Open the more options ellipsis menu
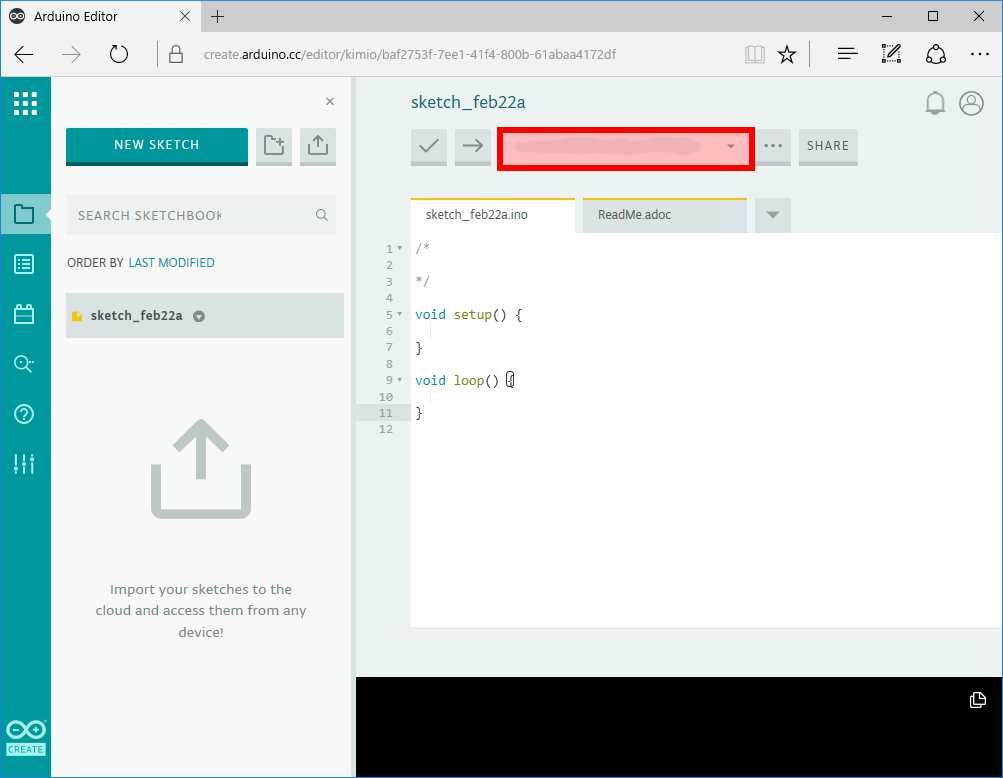The height and width of the screenshot is (778, 1003). tap(773, 147)
